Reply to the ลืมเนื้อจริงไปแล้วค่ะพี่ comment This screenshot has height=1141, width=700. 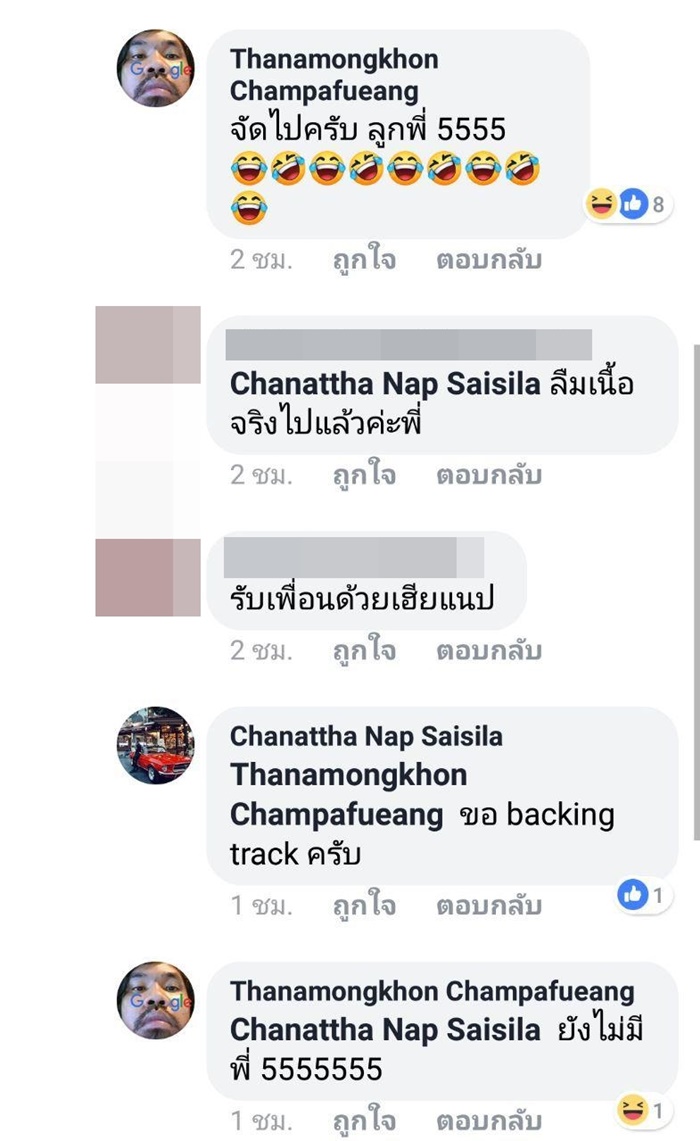pos(489,474)
